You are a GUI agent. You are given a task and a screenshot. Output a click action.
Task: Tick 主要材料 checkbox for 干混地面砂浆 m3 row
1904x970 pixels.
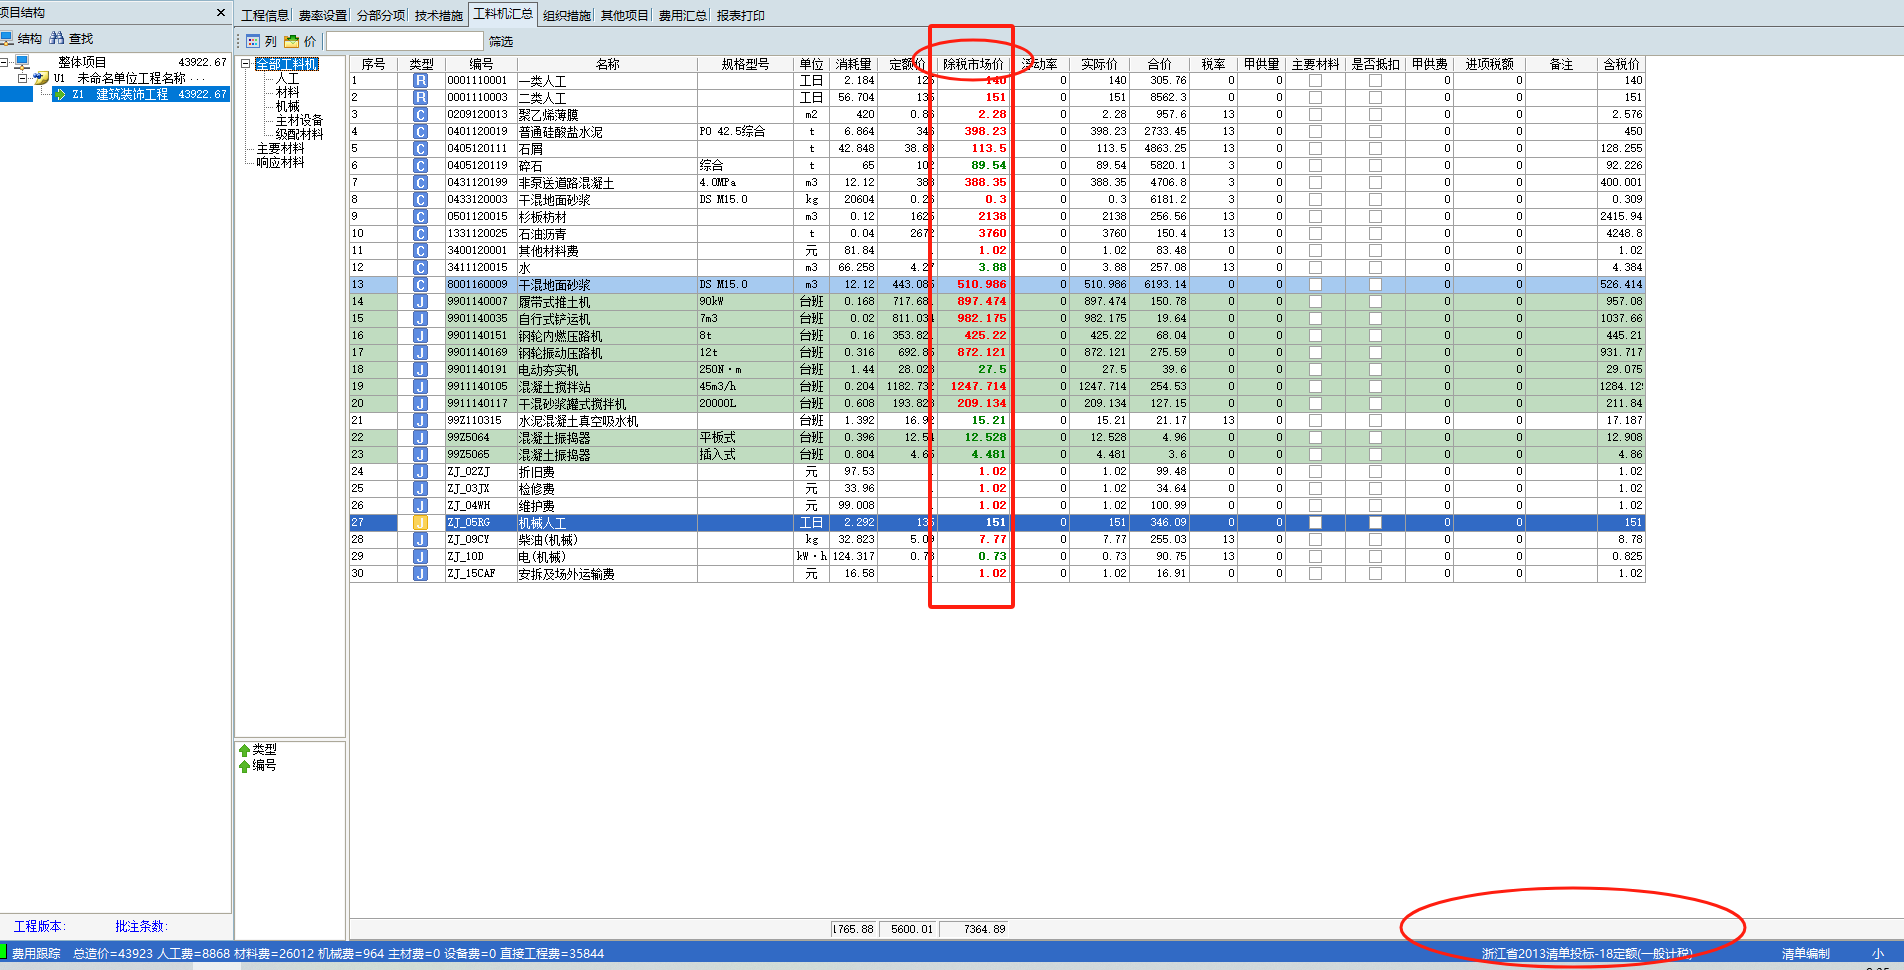coord(1315,285)
